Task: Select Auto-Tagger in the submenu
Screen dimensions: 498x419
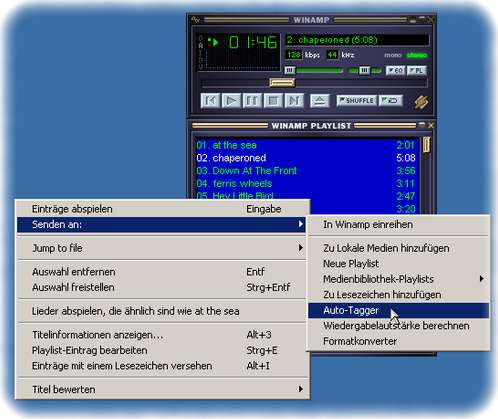Action: pos(398,310)
